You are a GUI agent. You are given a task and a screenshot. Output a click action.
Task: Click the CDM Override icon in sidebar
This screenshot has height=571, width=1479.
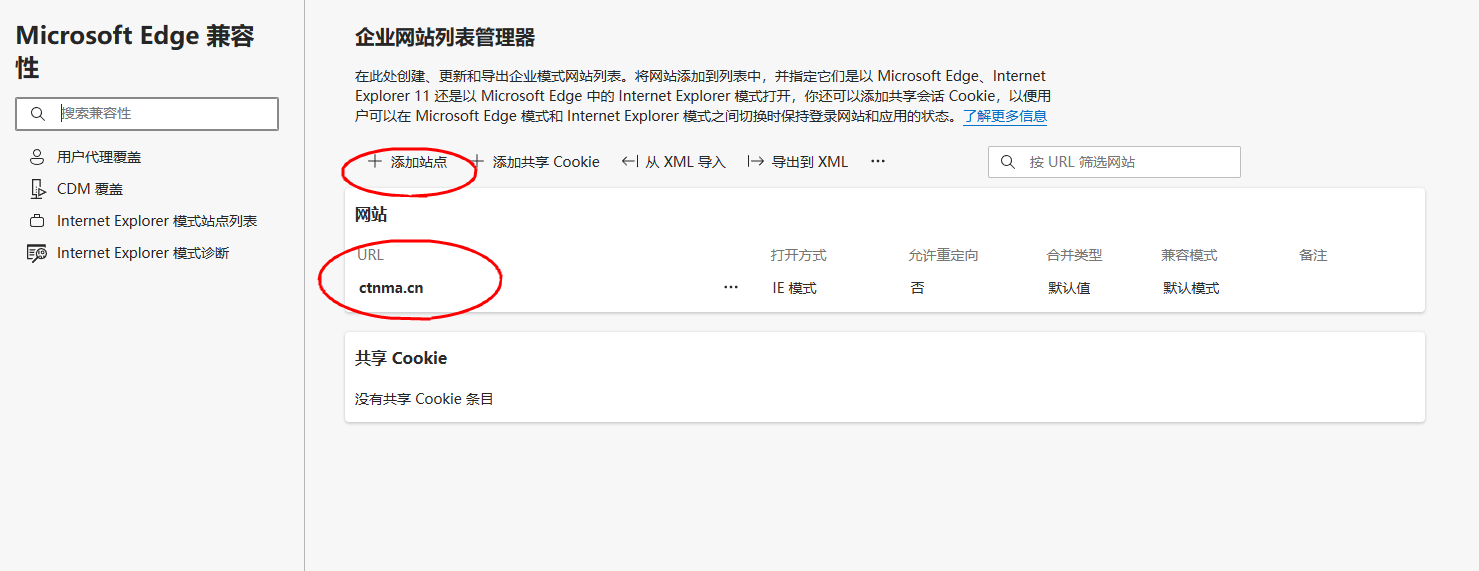point(37,189)
